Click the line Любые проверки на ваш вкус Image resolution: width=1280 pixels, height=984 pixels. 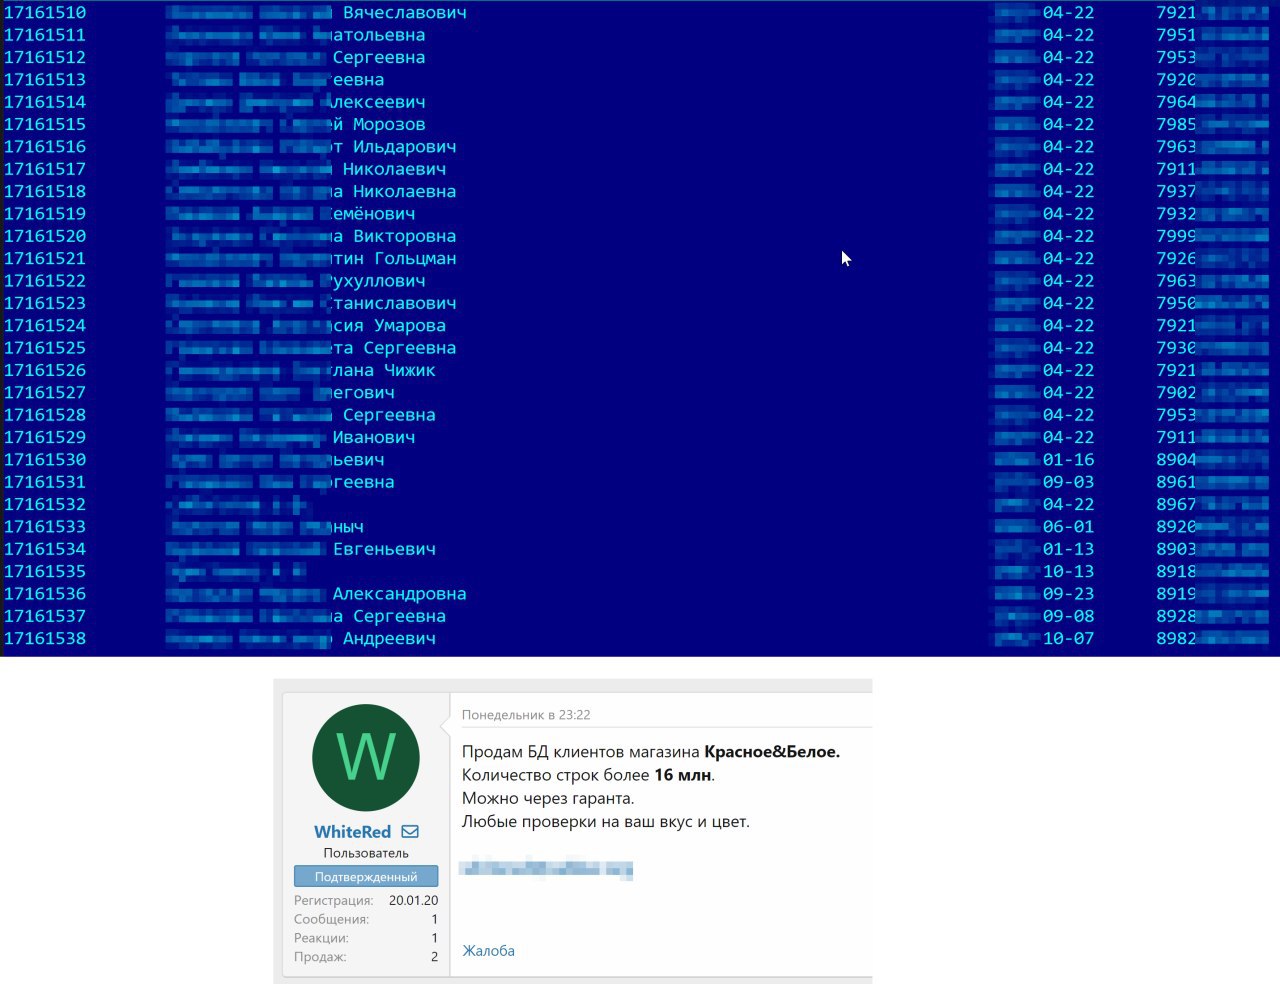click(605, 822)
